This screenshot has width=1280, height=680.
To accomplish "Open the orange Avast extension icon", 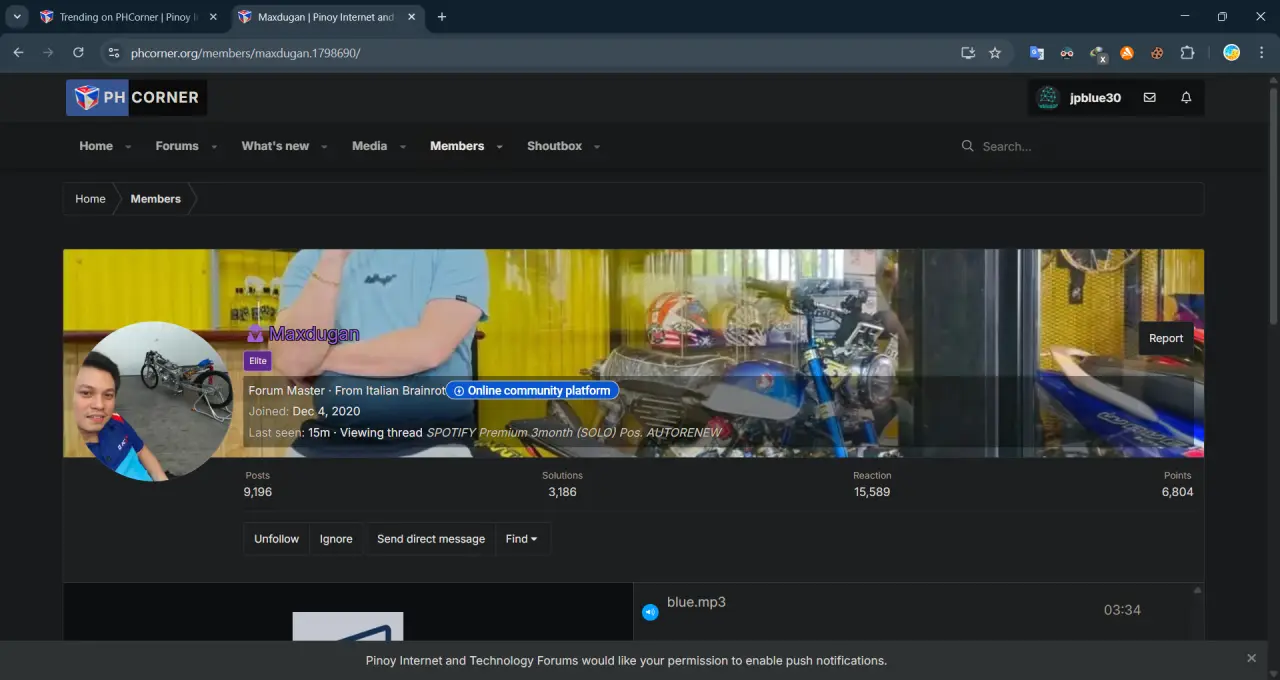I will (x=1127, y=53).
